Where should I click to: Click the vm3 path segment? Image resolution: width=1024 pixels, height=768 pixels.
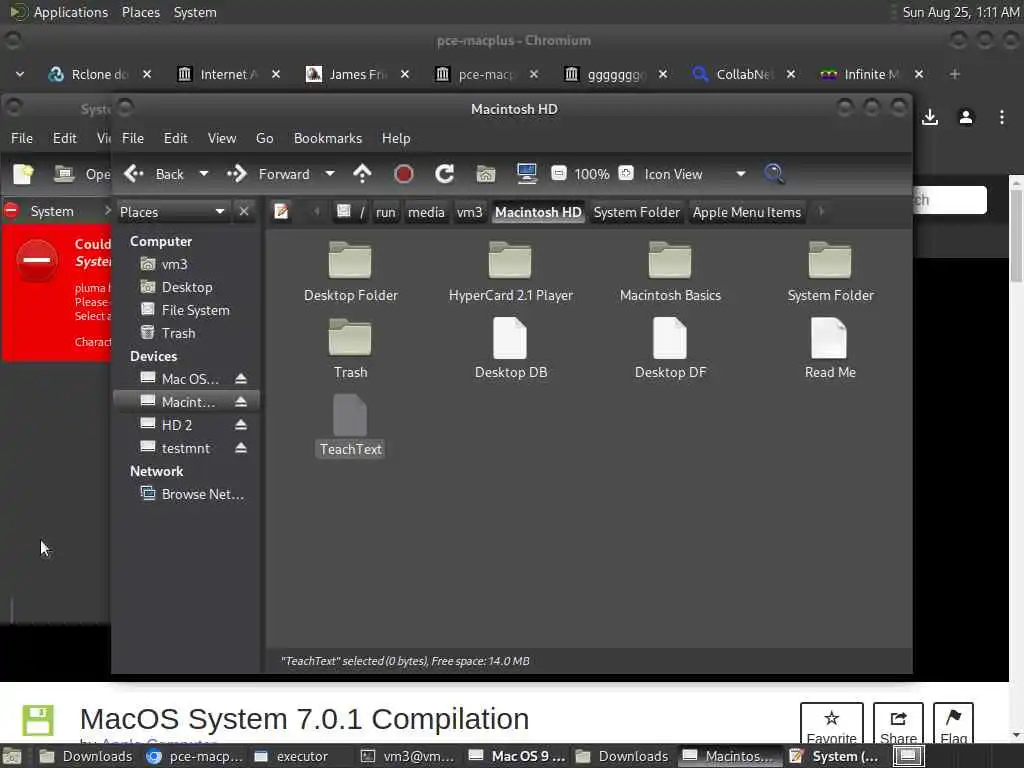[x=470, y=212]
